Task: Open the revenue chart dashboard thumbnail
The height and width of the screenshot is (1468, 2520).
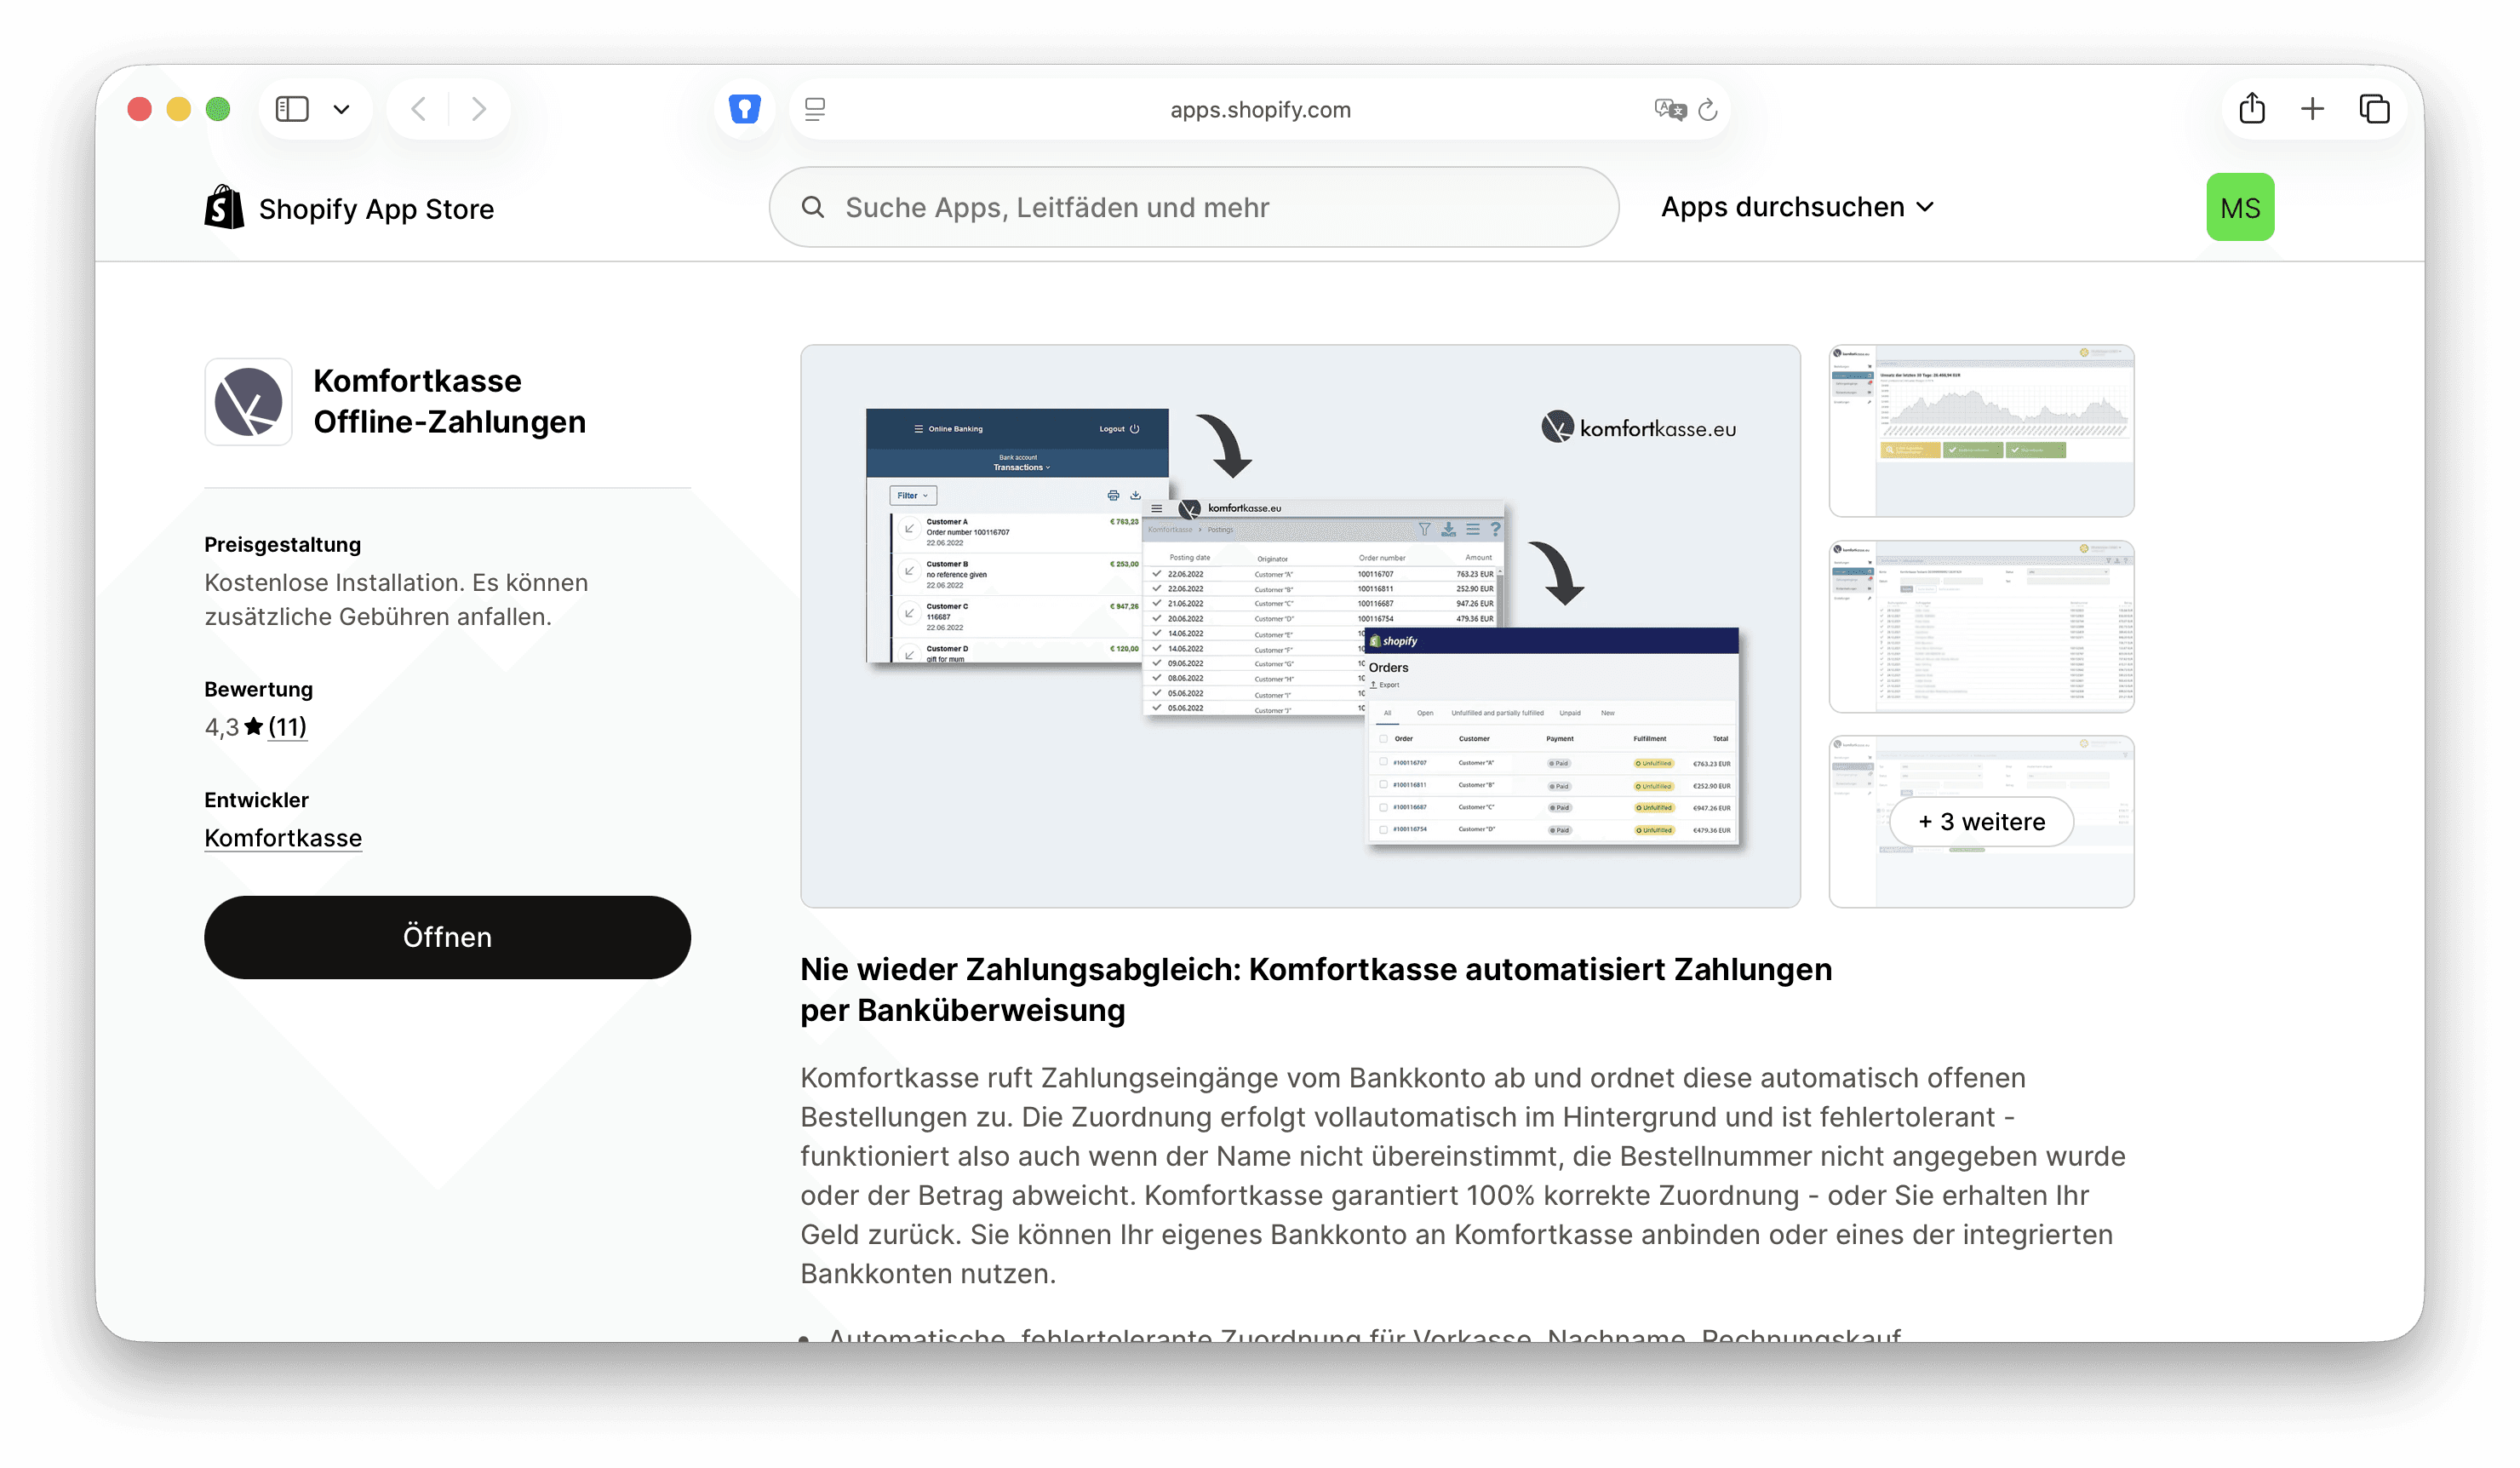Action: pyautogui.click(x=1981, y=431)
